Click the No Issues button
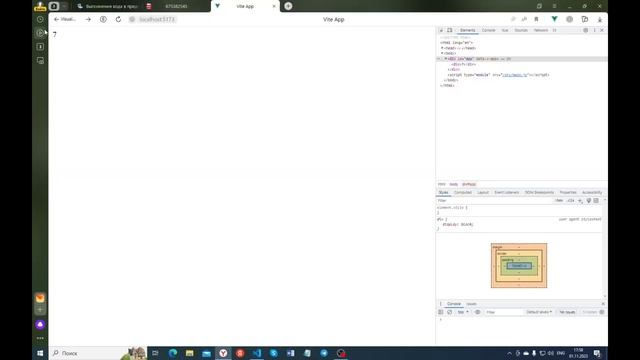The width and height of the screenshot is (640, 360). point(567,312)
